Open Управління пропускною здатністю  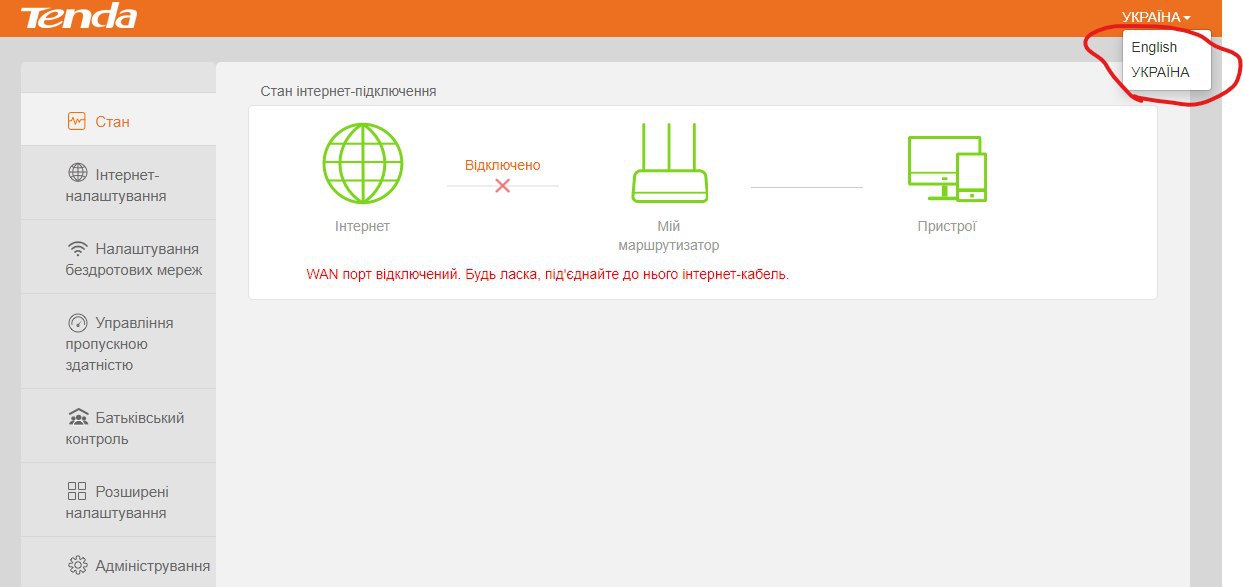coord(118,343)
